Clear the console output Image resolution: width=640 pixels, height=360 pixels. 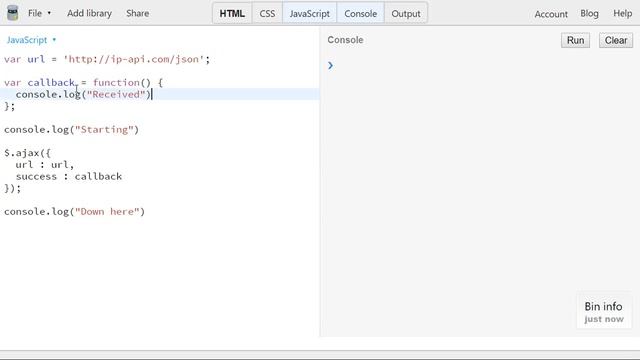tap(616, 40)
